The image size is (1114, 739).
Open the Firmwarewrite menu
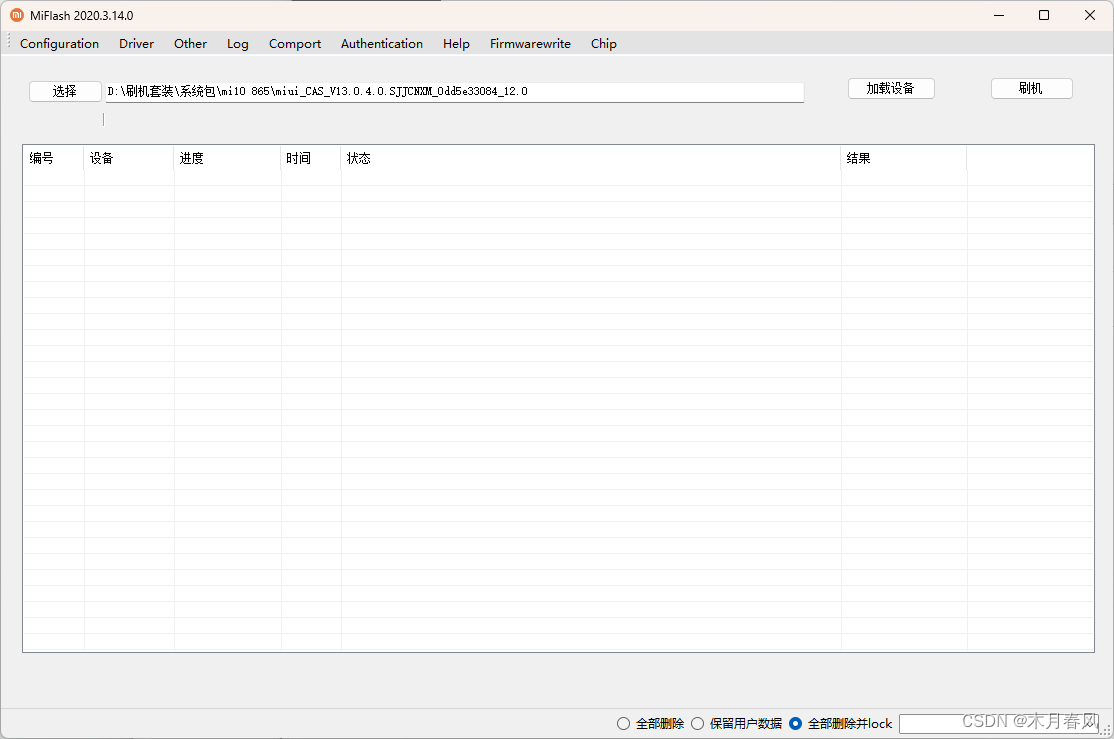(530, 43)
